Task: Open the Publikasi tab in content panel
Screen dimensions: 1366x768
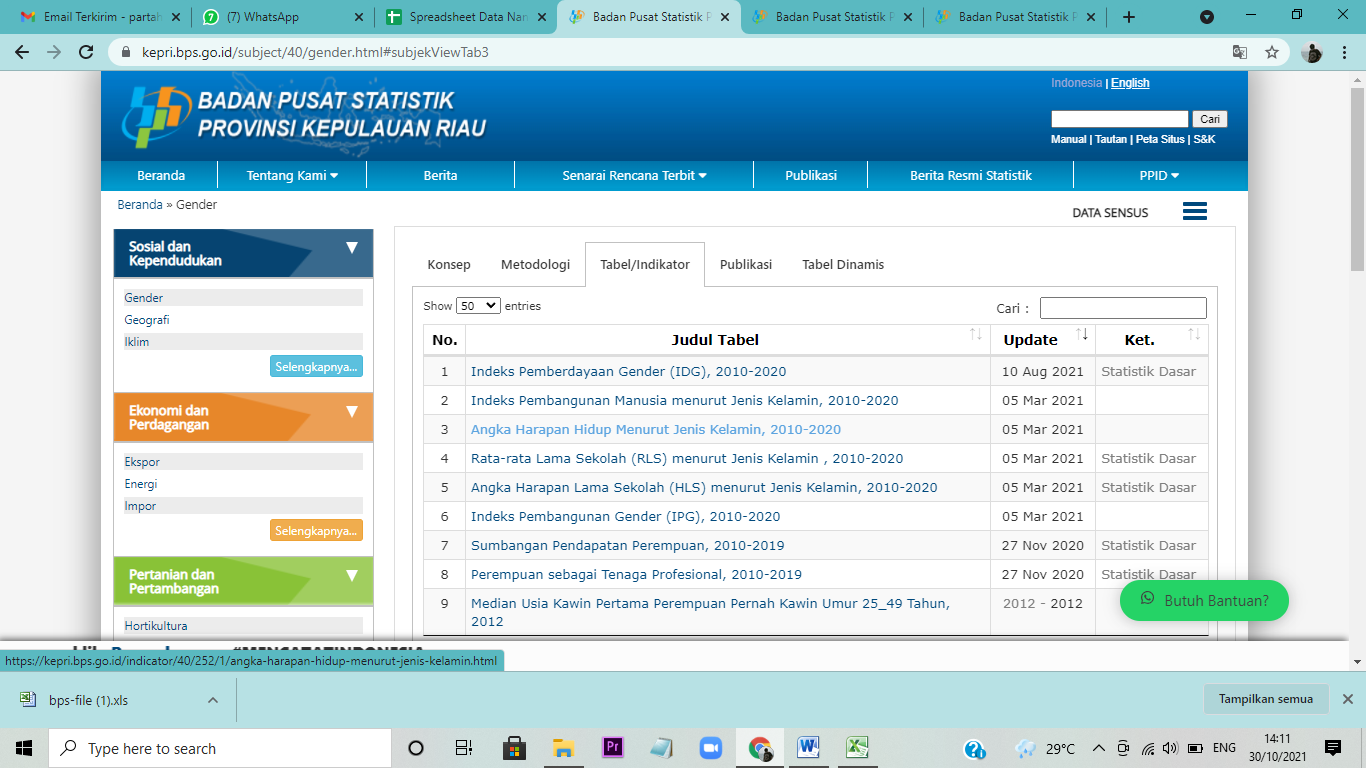Action: tap(746, 265)
